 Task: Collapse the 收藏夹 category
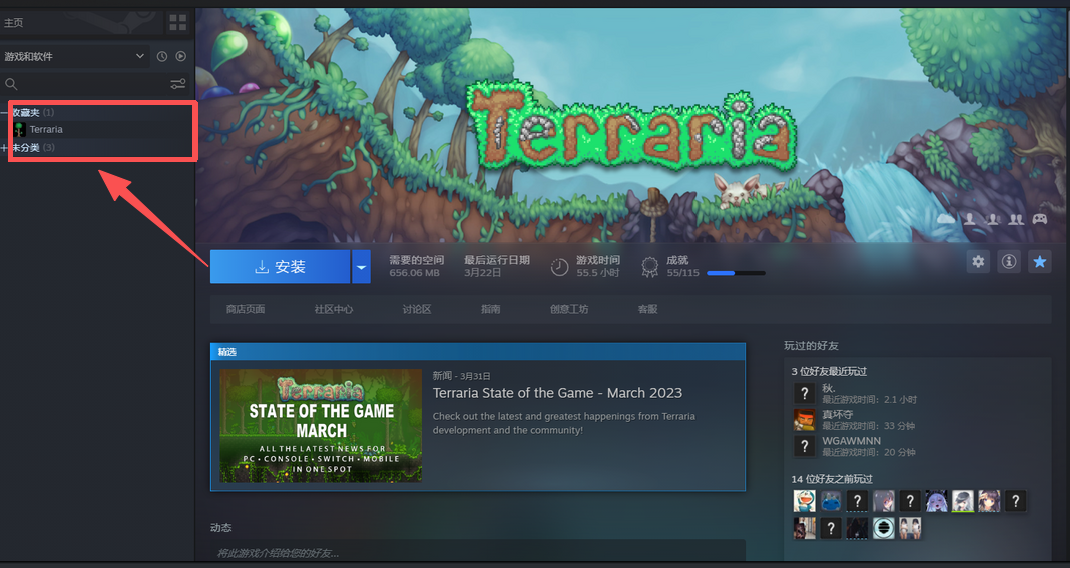point(6,113)
